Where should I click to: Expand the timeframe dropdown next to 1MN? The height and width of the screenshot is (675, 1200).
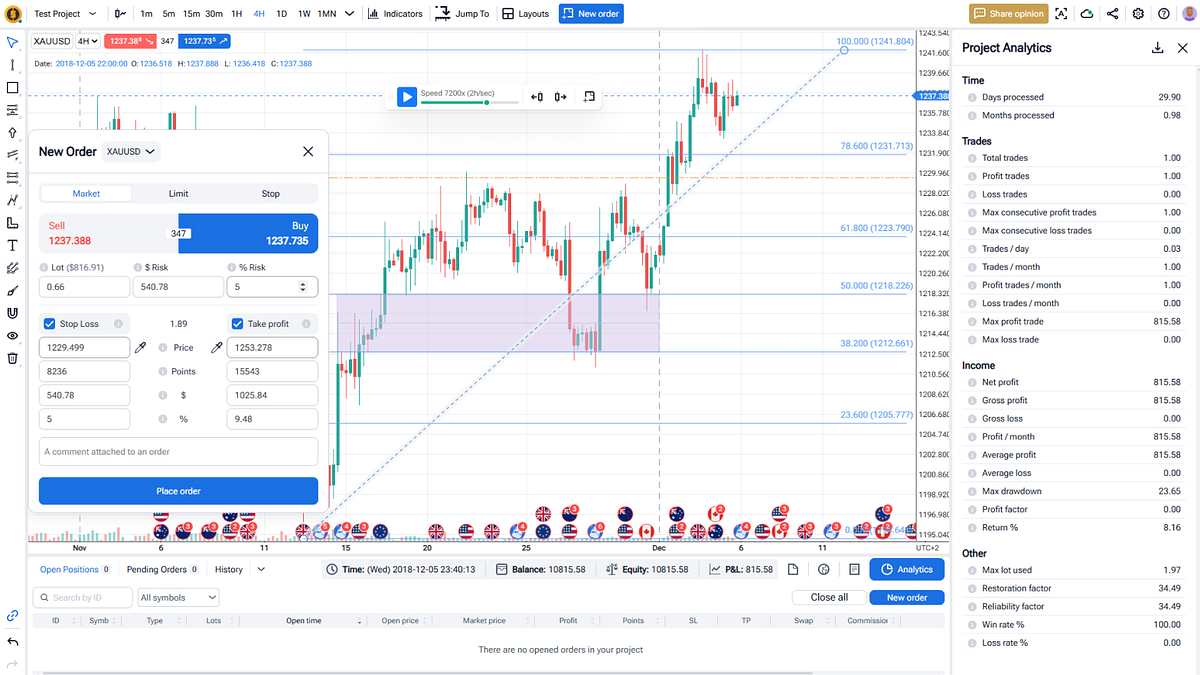[x=348, y=14]
